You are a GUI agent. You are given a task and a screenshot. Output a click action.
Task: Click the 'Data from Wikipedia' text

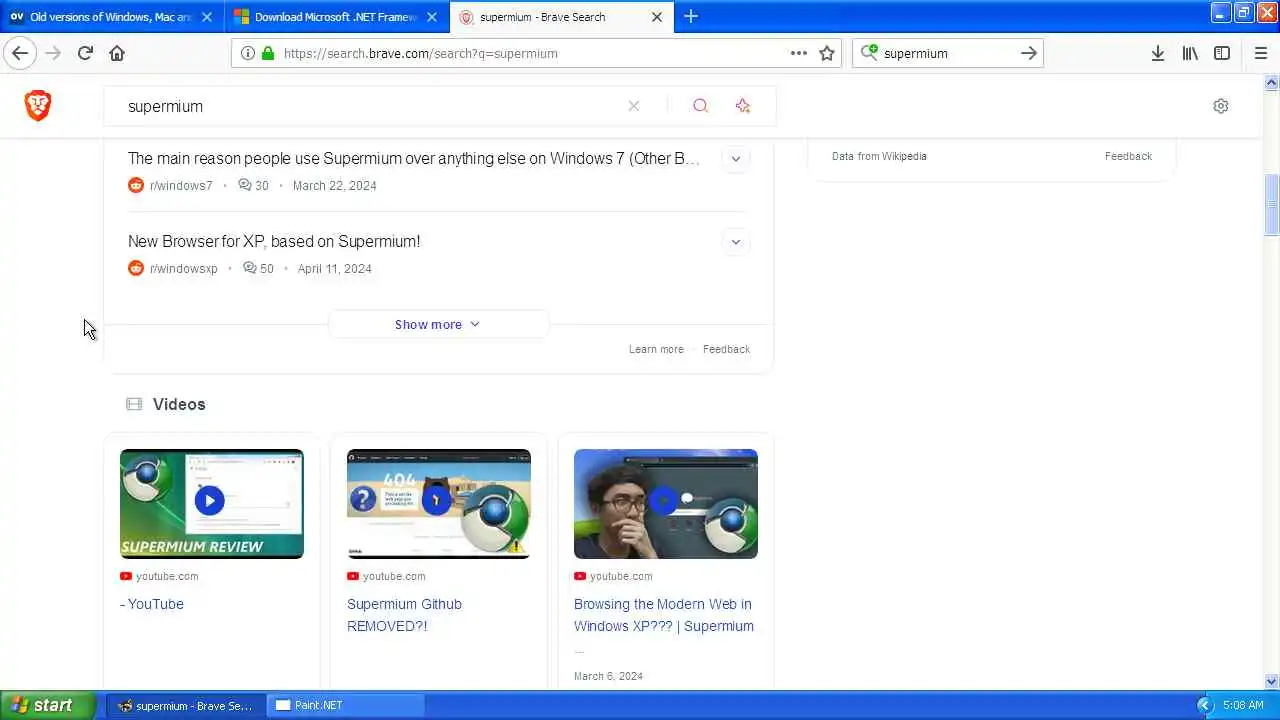click(x=879, y=156)
